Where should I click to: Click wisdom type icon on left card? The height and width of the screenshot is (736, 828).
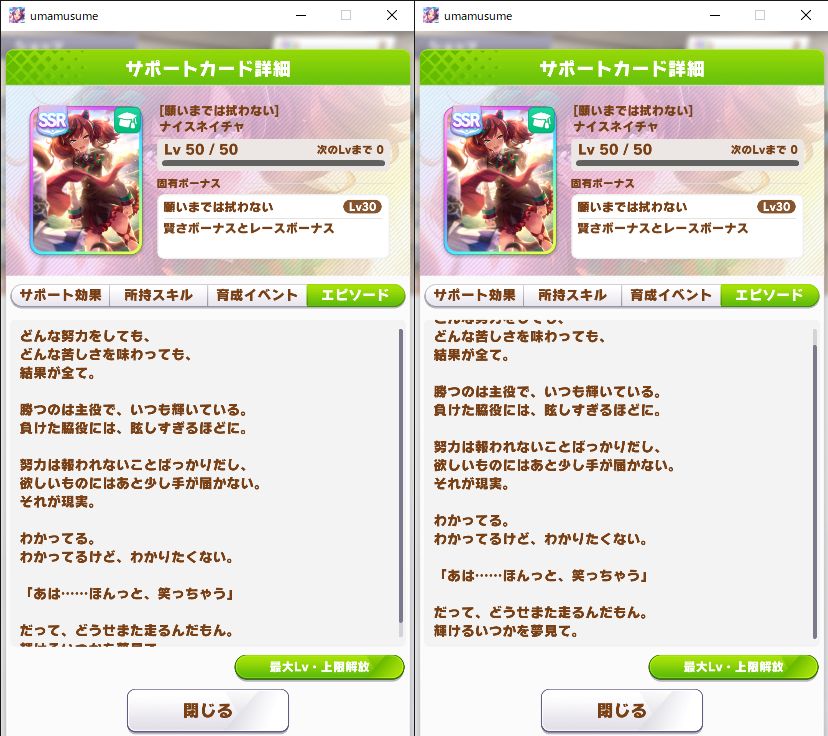tap(127, 120)
